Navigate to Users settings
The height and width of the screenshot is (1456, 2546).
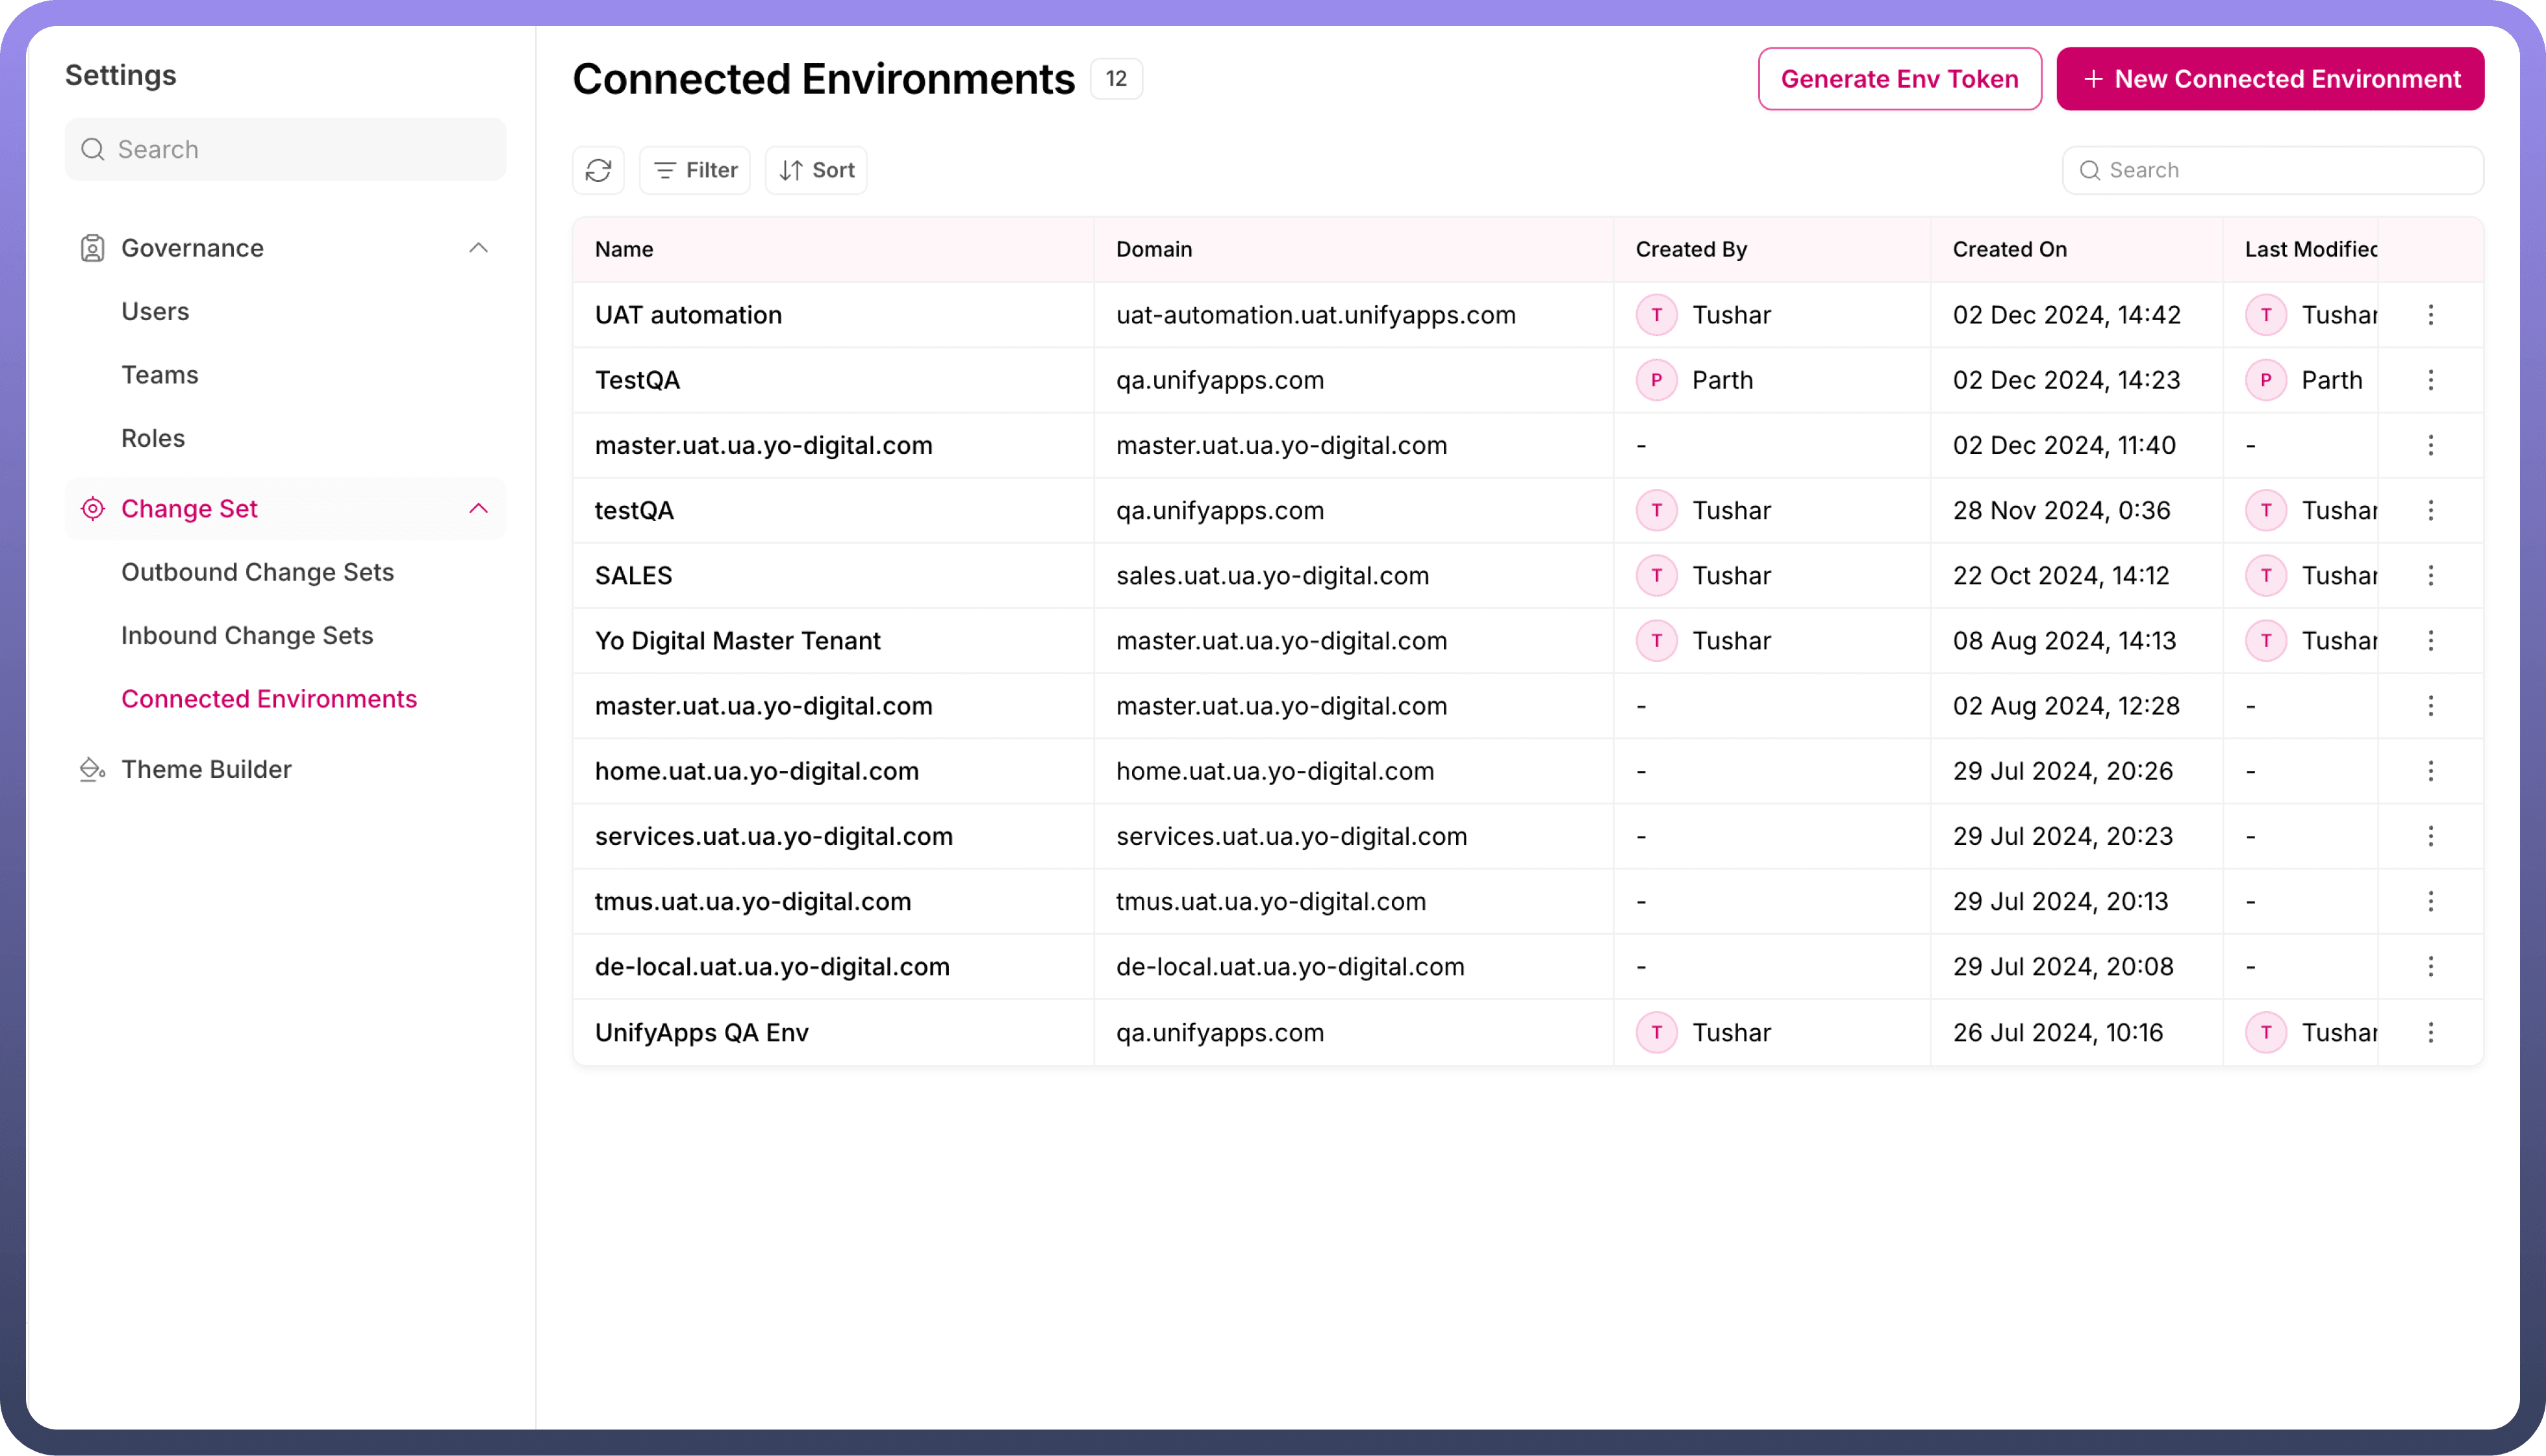(155, 311)
